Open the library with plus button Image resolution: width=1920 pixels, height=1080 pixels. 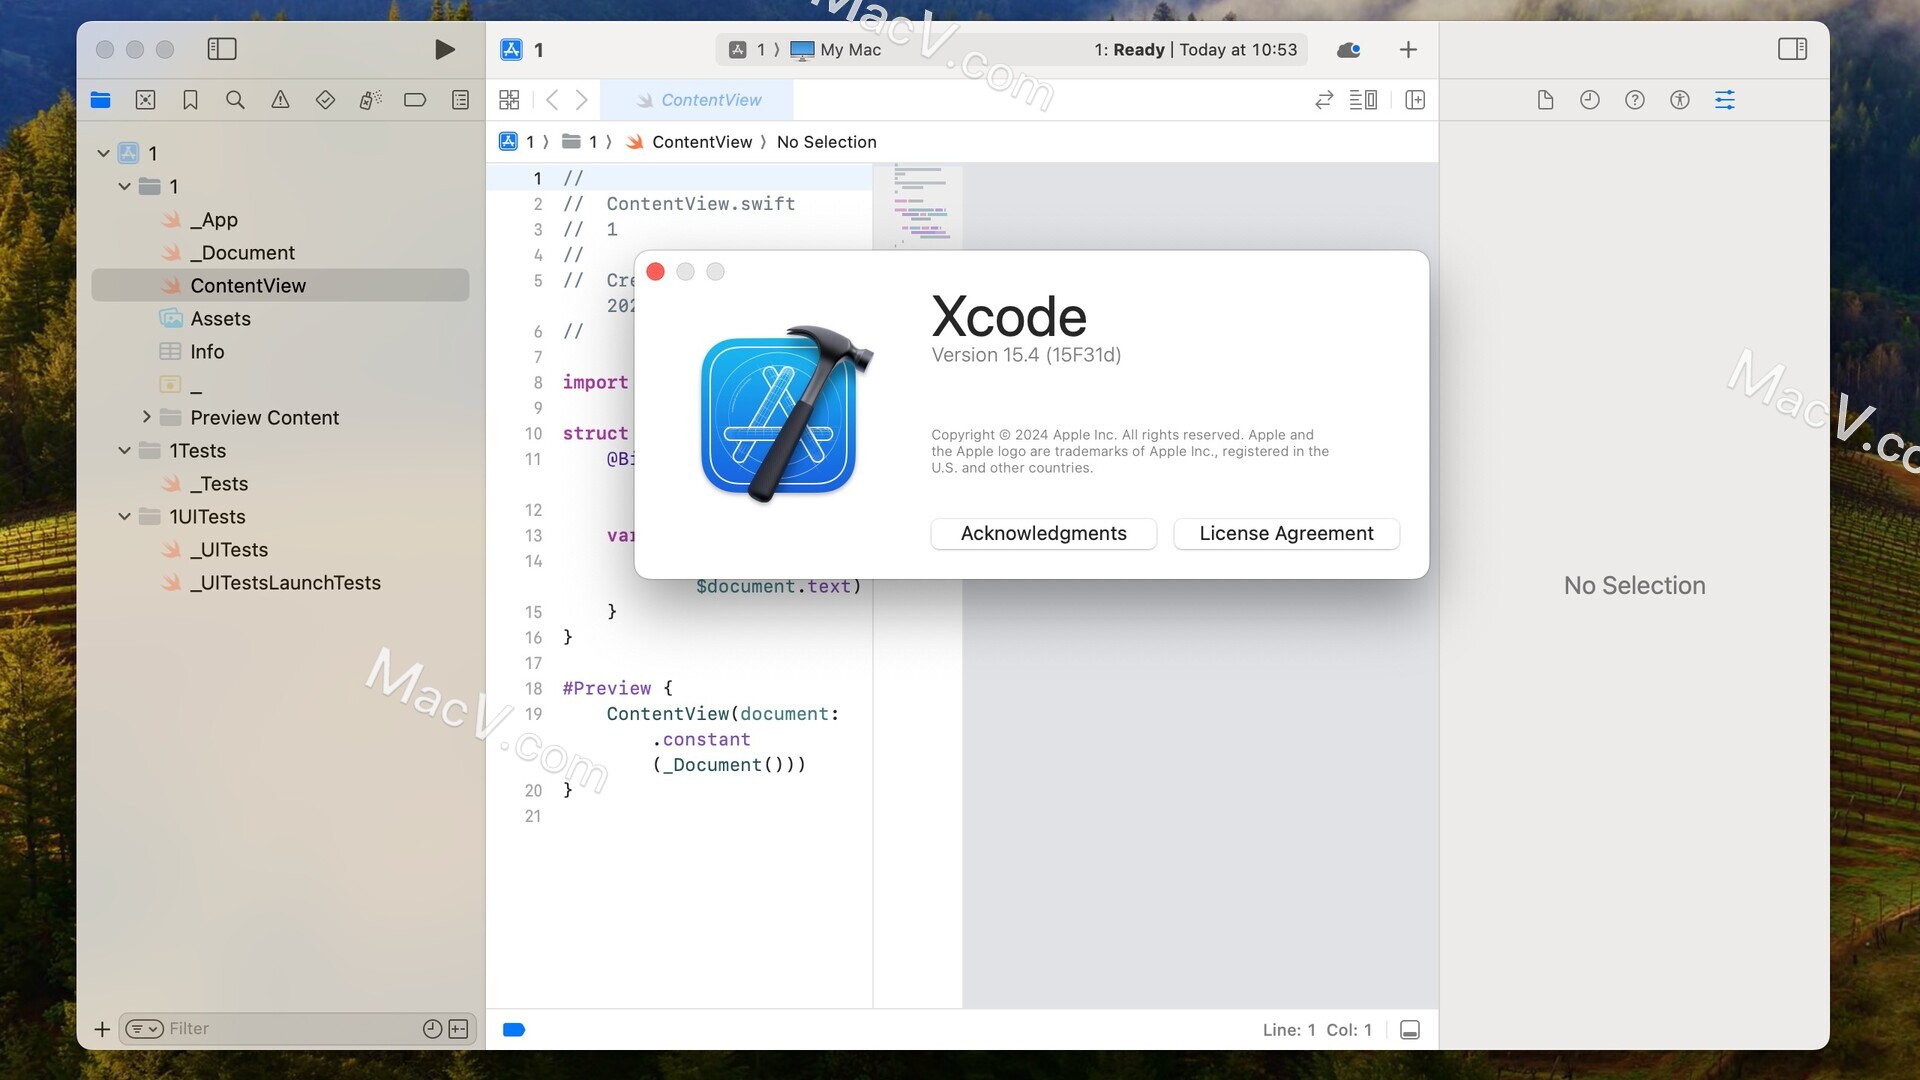point(1408,50)
